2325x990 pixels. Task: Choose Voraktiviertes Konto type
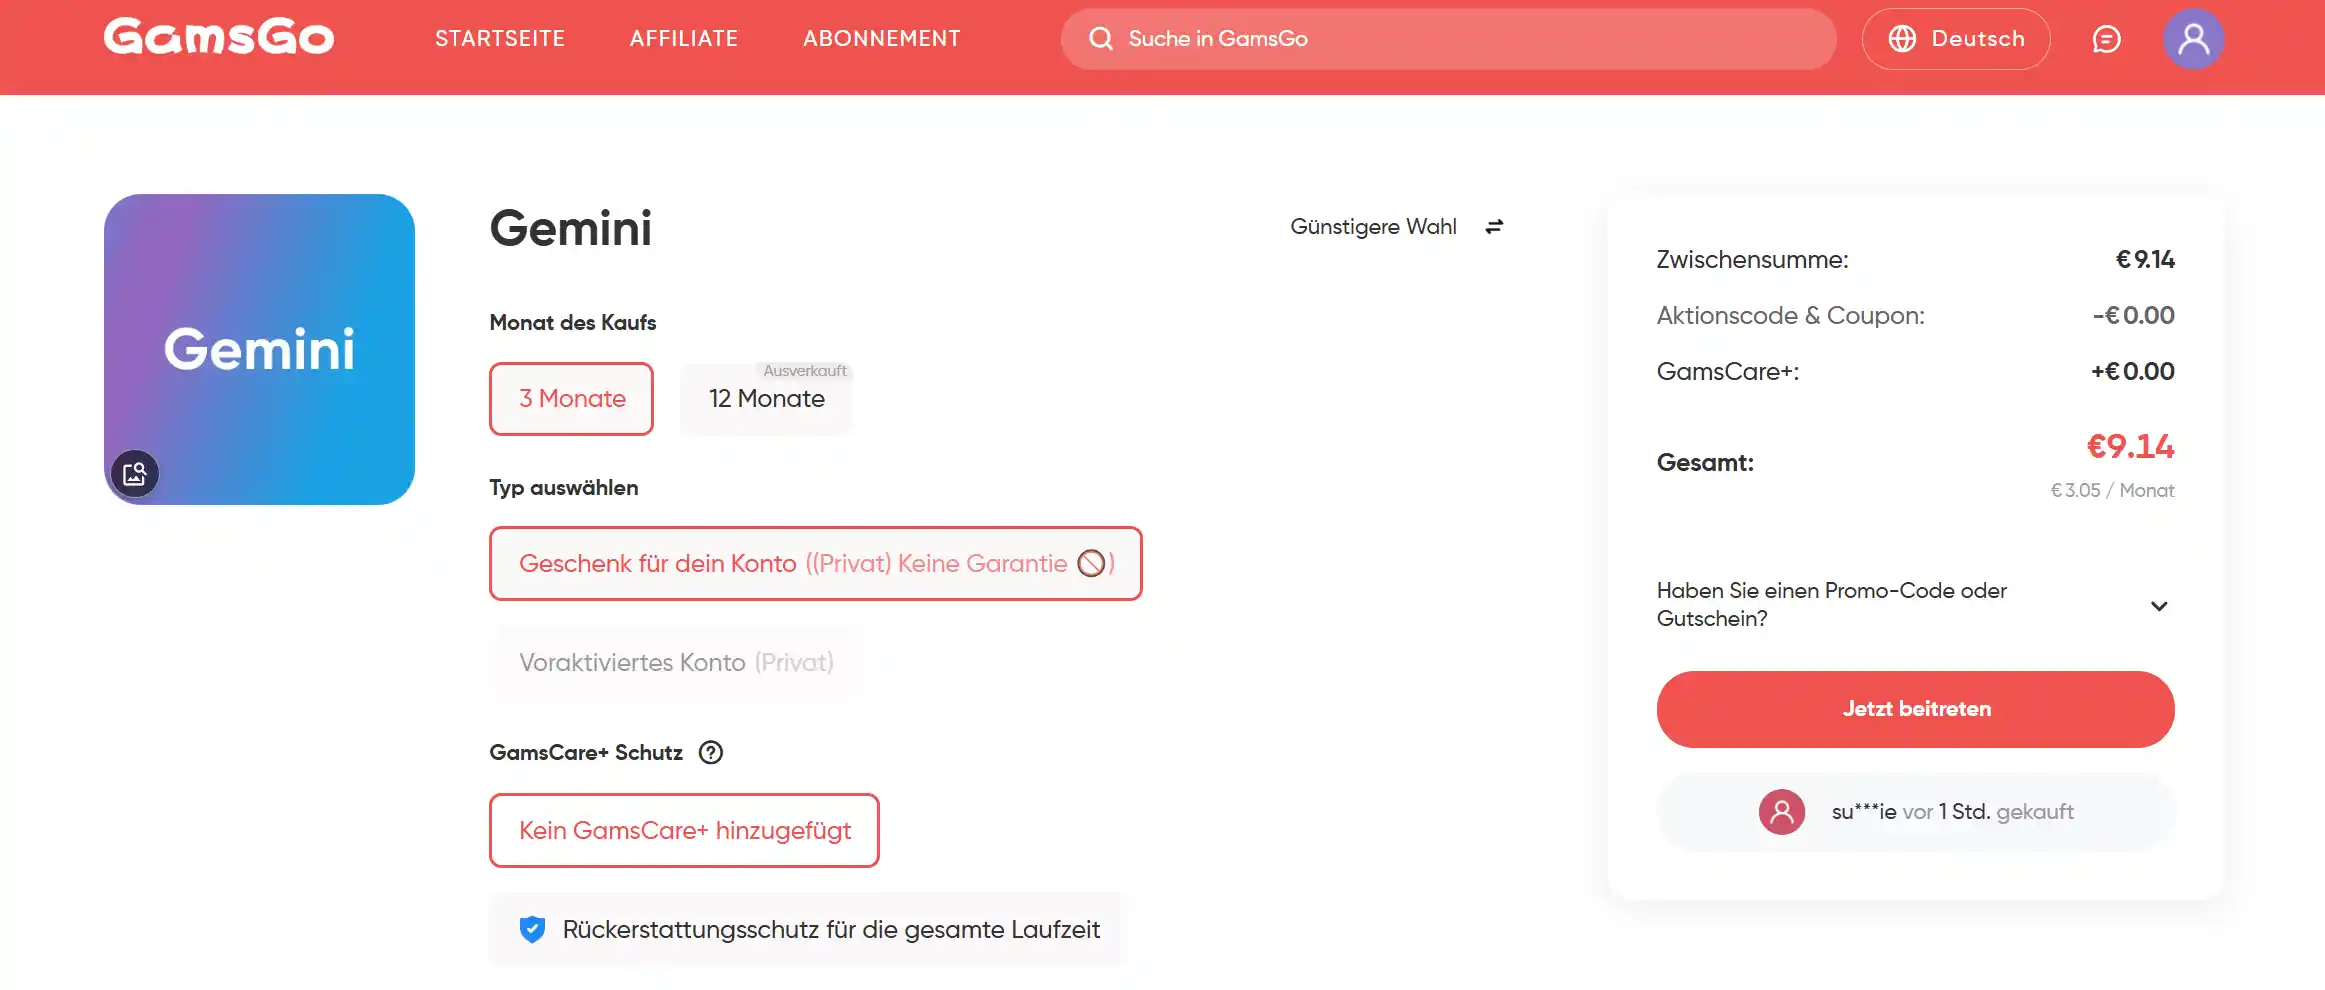point(677,663)
